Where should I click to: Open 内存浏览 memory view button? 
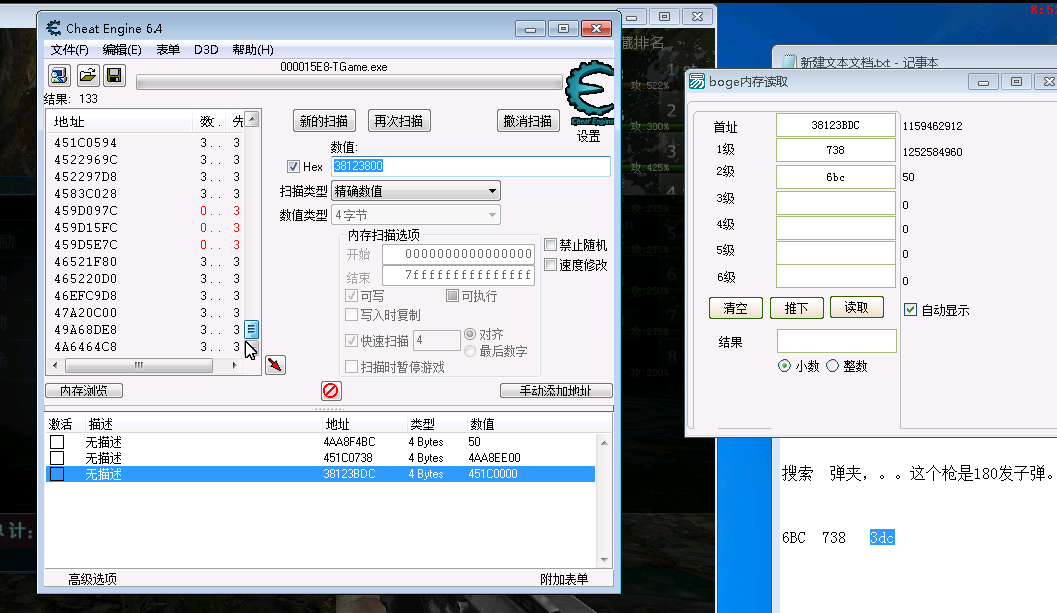coord(84,390)
